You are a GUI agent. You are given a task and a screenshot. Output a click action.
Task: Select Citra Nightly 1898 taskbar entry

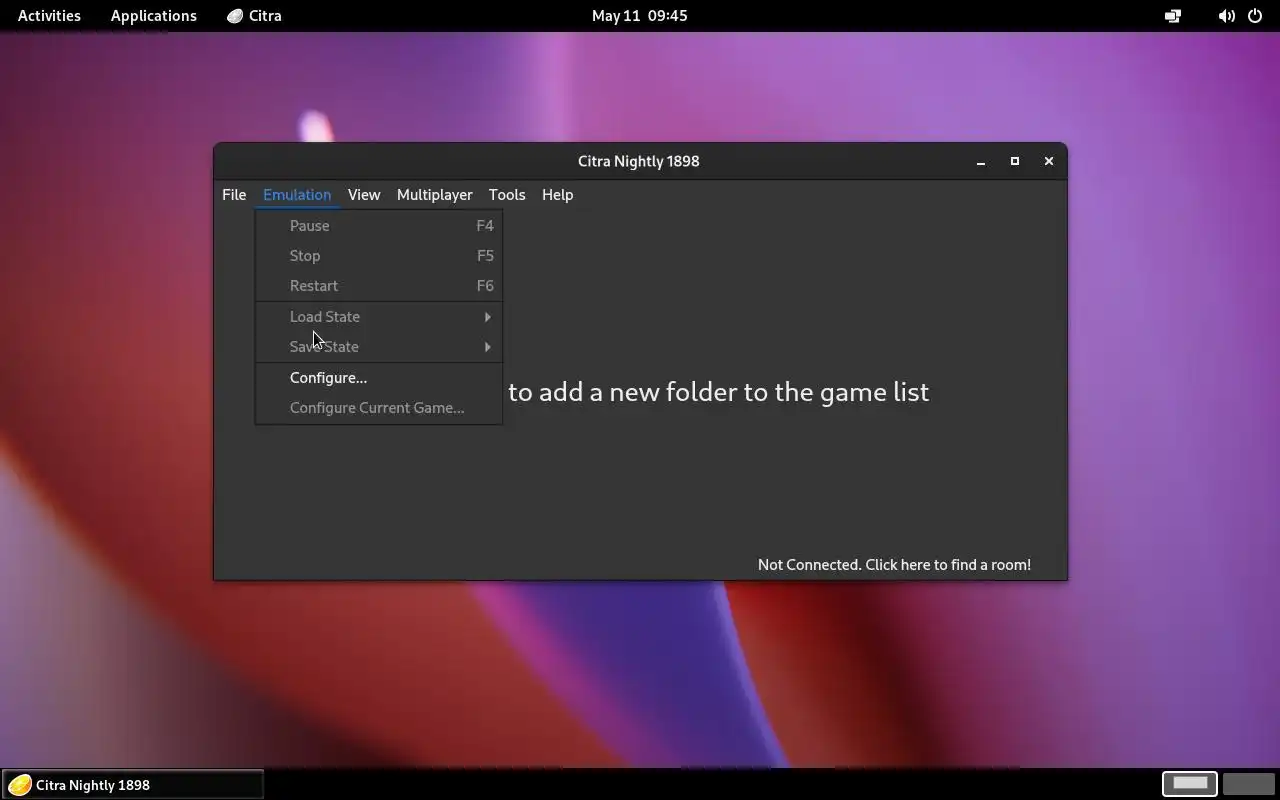click(133, 785)
